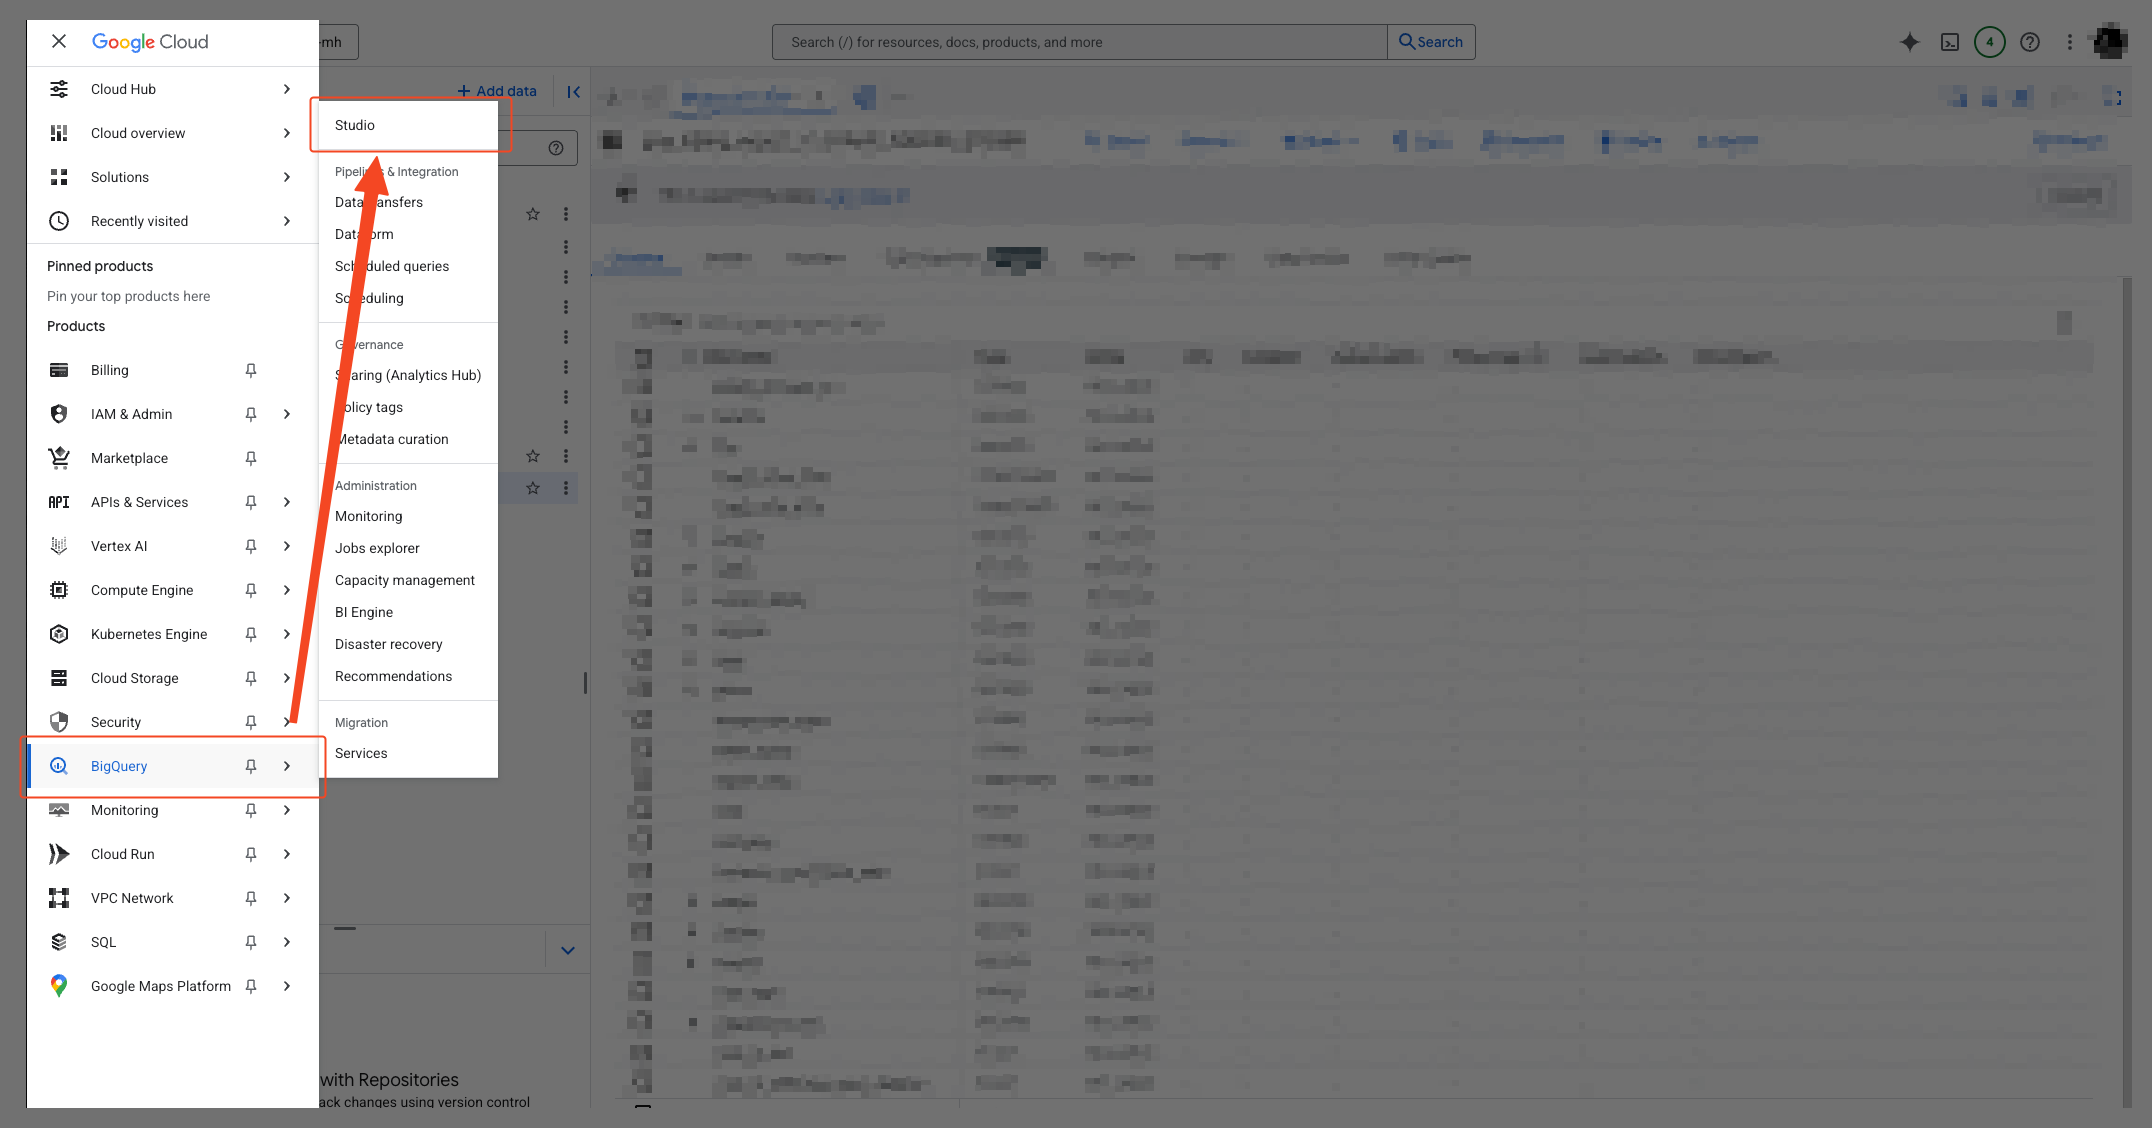Click the Cloud Run icon

(x=59, y=854)
